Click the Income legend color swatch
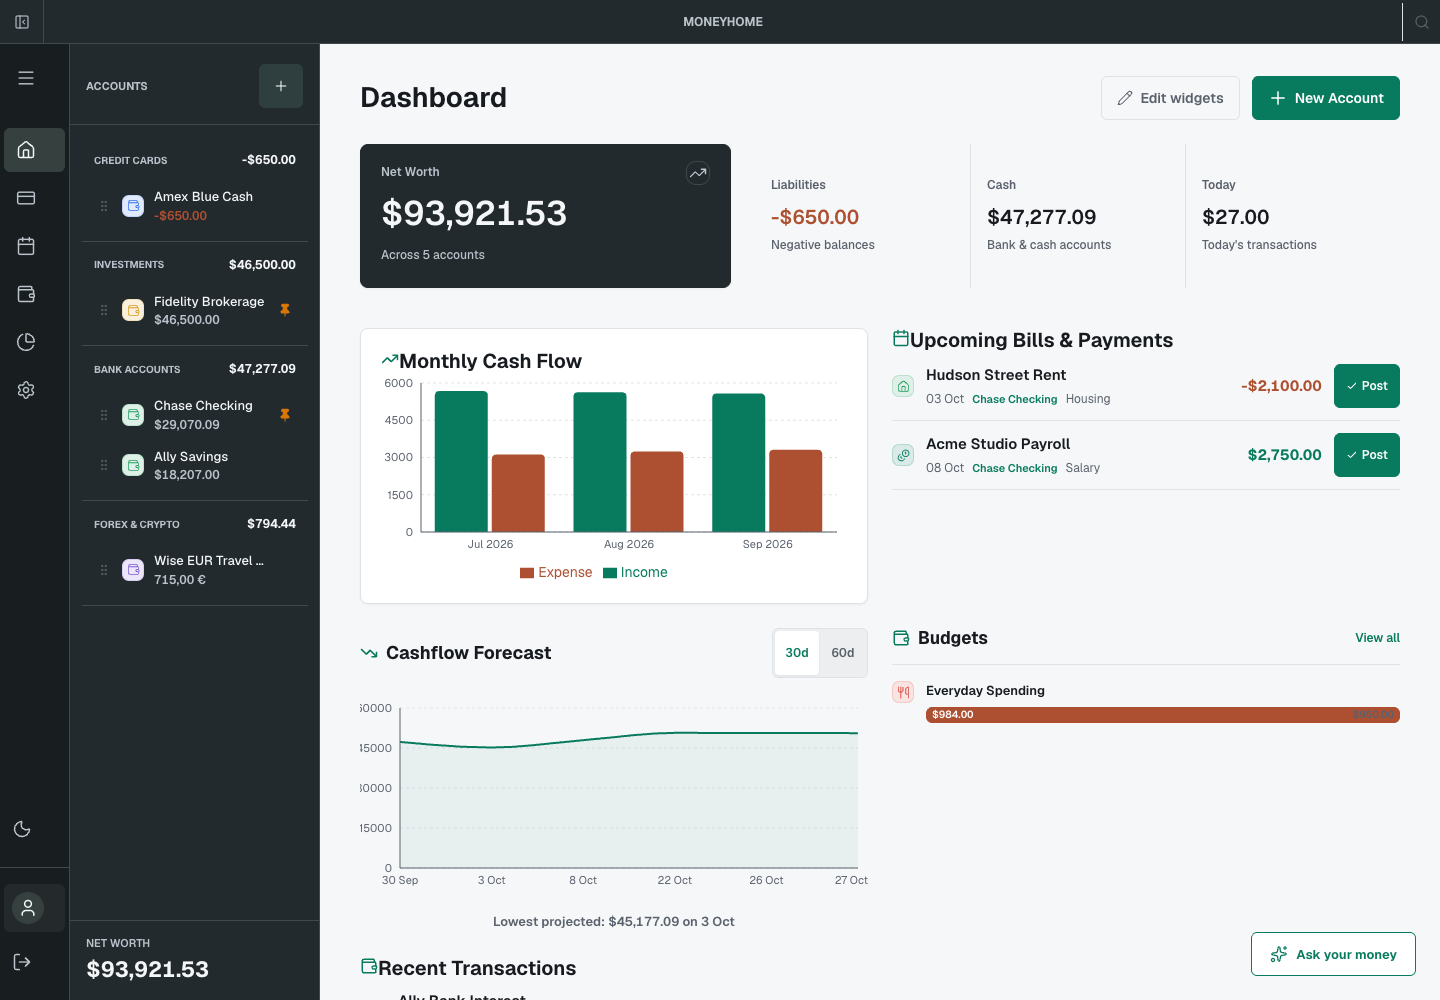The image size is (1440, 1000). coord(610,573)
